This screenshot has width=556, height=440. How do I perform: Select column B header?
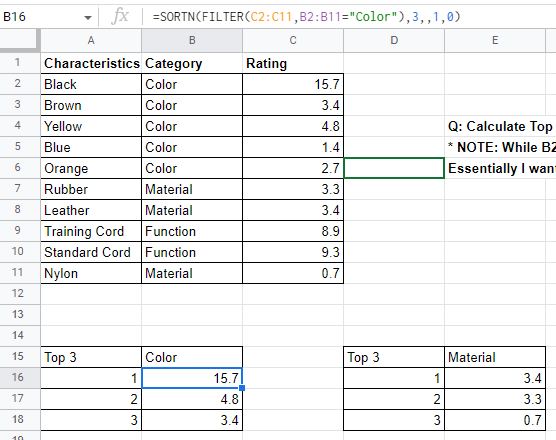[x=192, y=40]
